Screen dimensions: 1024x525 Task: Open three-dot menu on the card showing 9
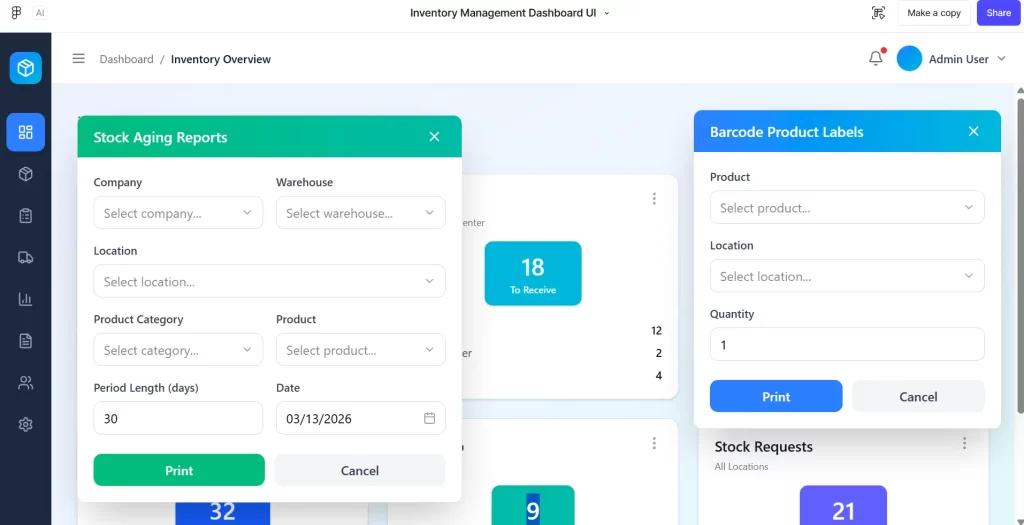click(x=654, y=443)
